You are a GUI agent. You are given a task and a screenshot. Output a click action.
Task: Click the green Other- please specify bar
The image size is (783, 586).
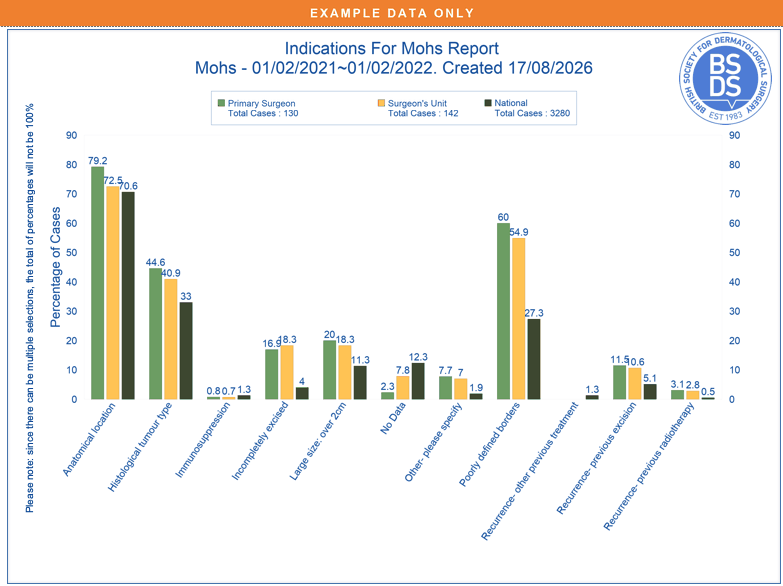tap(445, 388)
